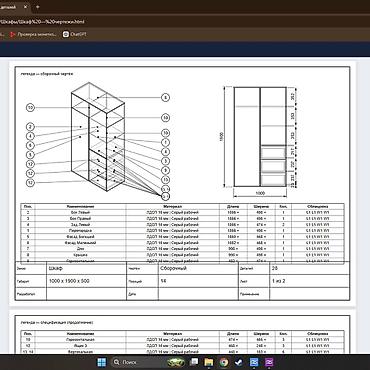Close the current browser tab

click(25, 7)
